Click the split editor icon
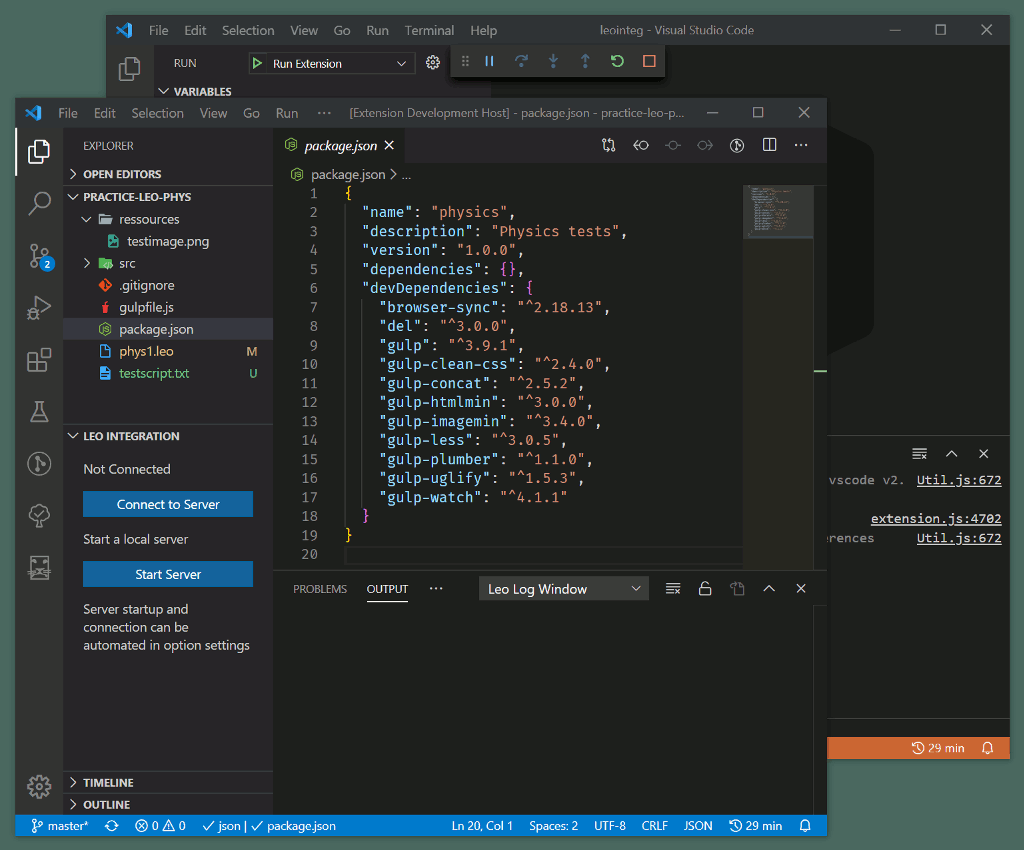The width and height of the screenshot is (1024, 850). (x=769, y=145)
